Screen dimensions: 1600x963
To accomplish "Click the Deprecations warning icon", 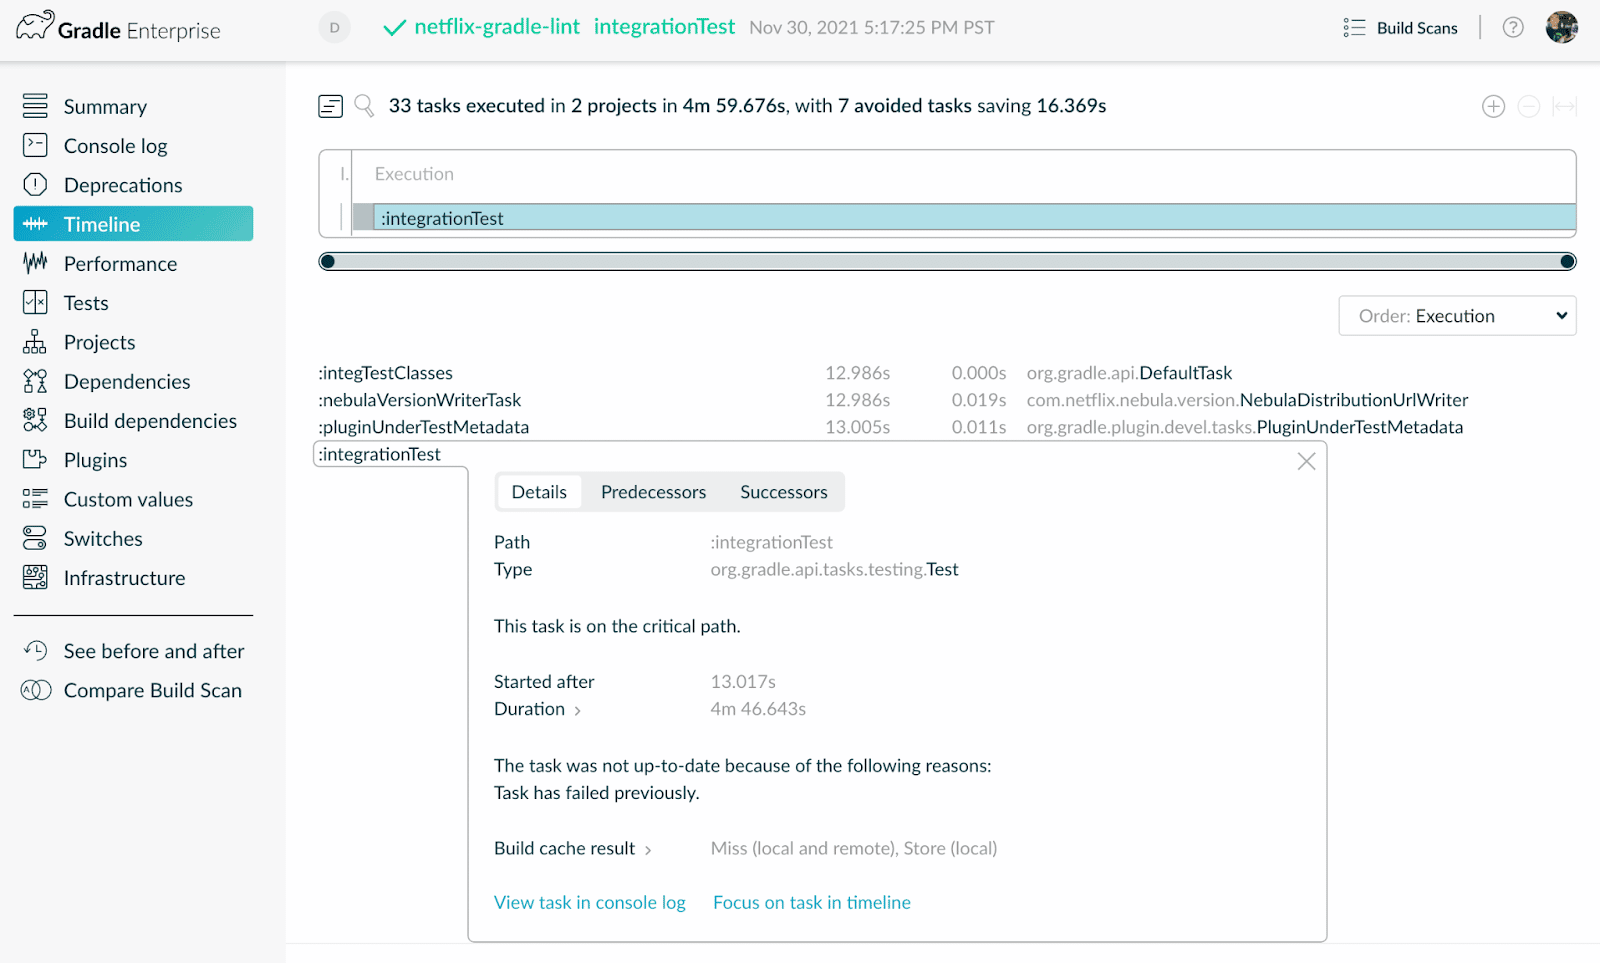I will pos(35,185).
